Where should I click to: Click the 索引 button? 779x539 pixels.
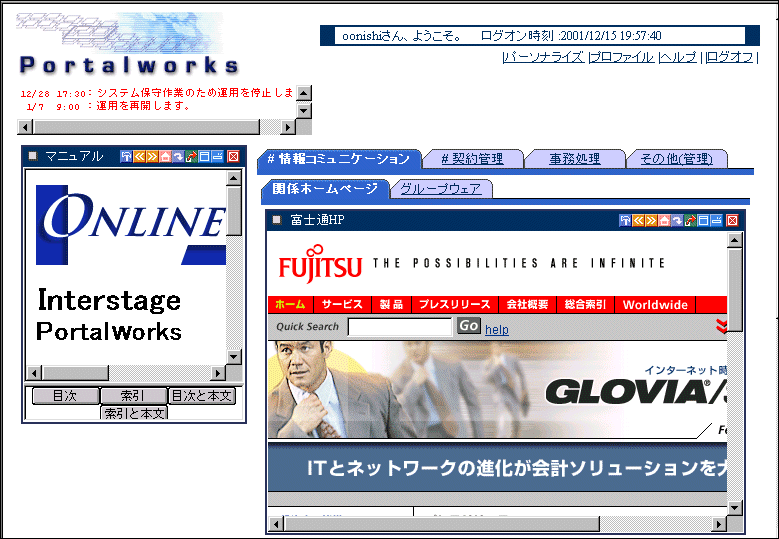click(x=133, y=396)
